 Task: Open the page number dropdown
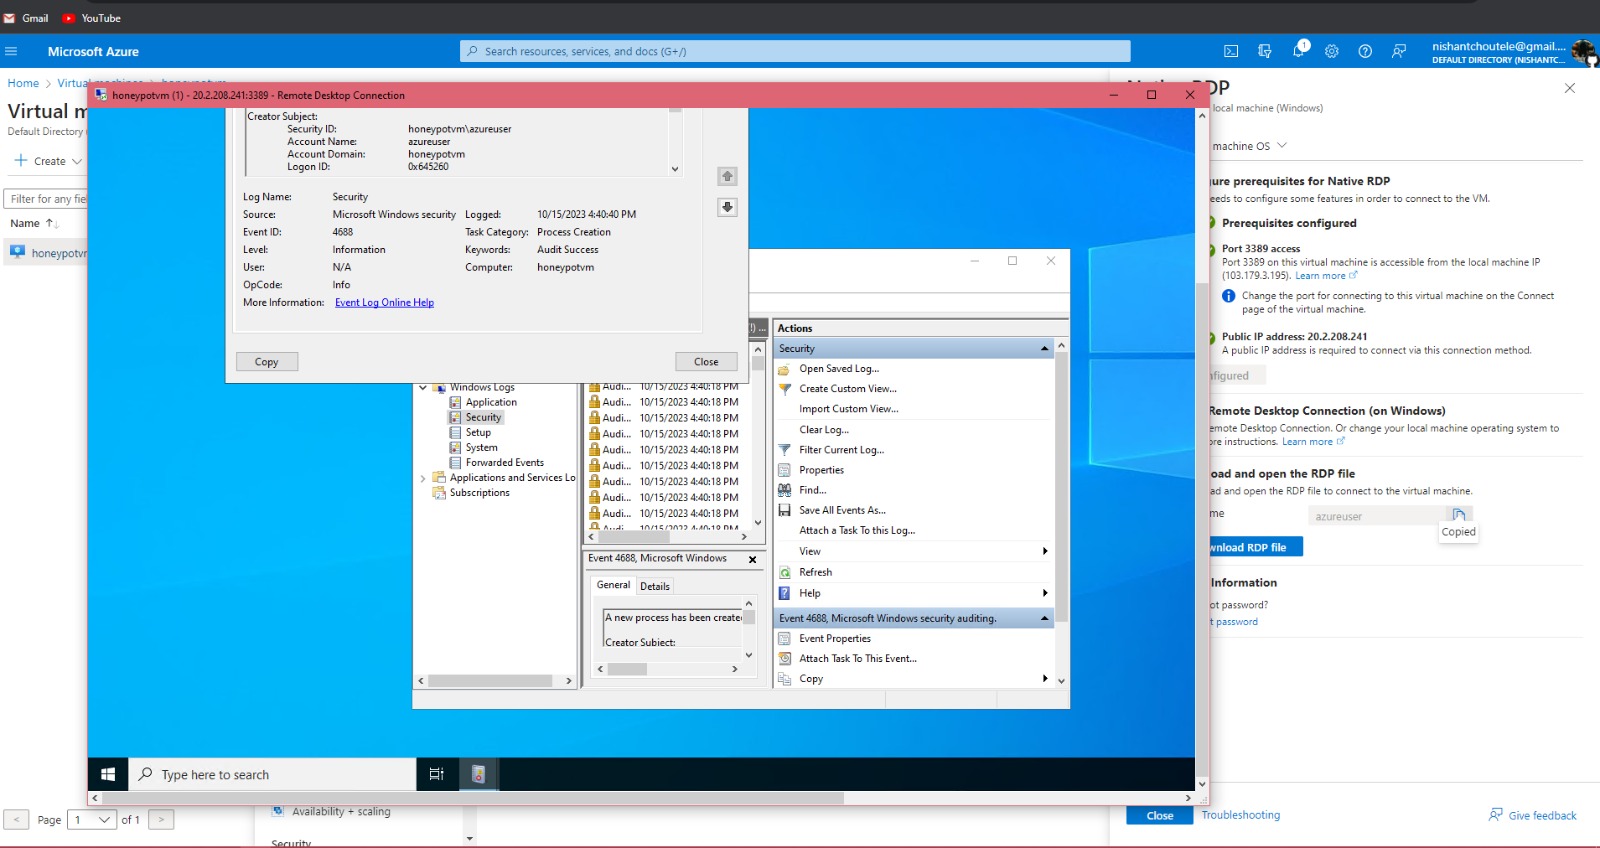(92, 820)
